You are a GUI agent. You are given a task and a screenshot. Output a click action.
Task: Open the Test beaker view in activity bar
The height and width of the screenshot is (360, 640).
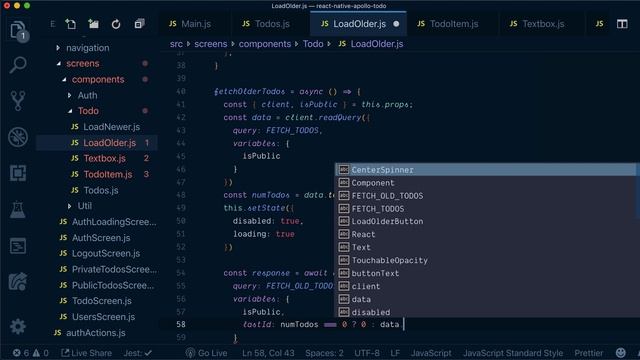(x=18, y=209)
